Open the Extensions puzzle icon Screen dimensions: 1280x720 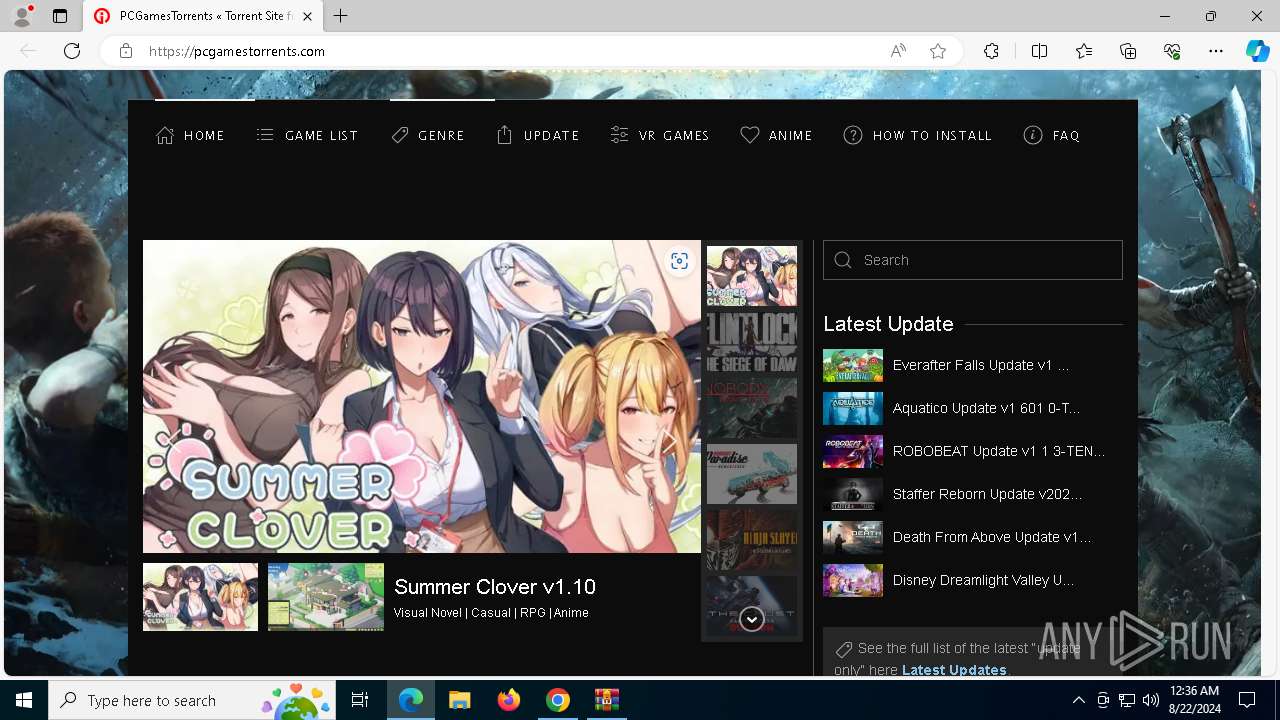[991, 51]
